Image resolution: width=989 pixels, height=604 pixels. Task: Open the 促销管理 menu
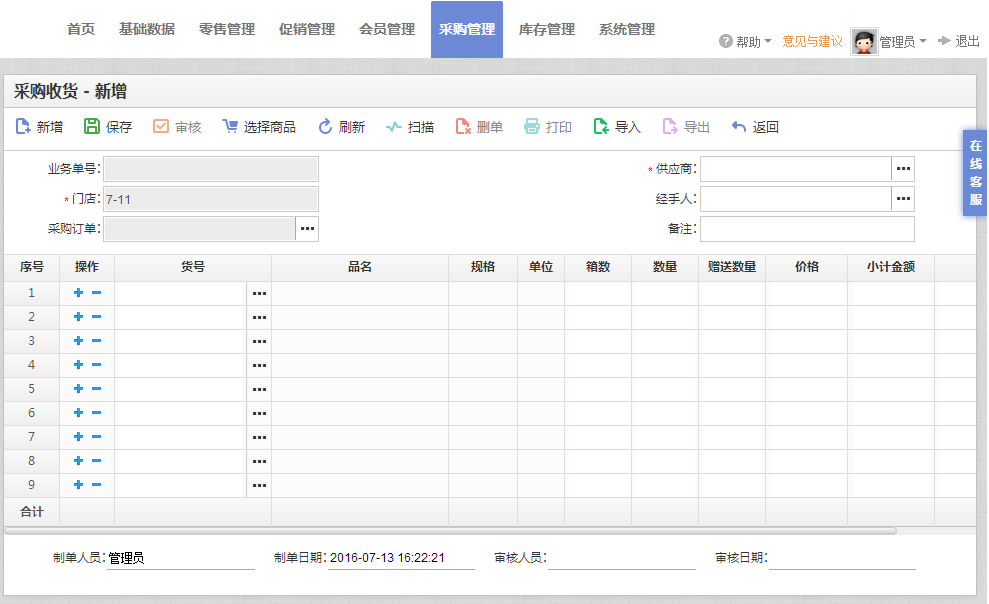pos(307,29)
